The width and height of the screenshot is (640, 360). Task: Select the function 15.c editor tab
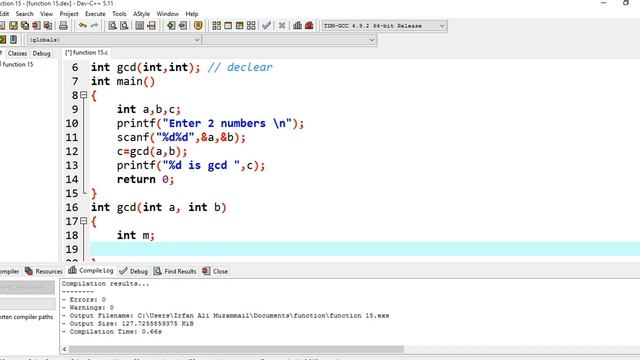pos(87,53)
